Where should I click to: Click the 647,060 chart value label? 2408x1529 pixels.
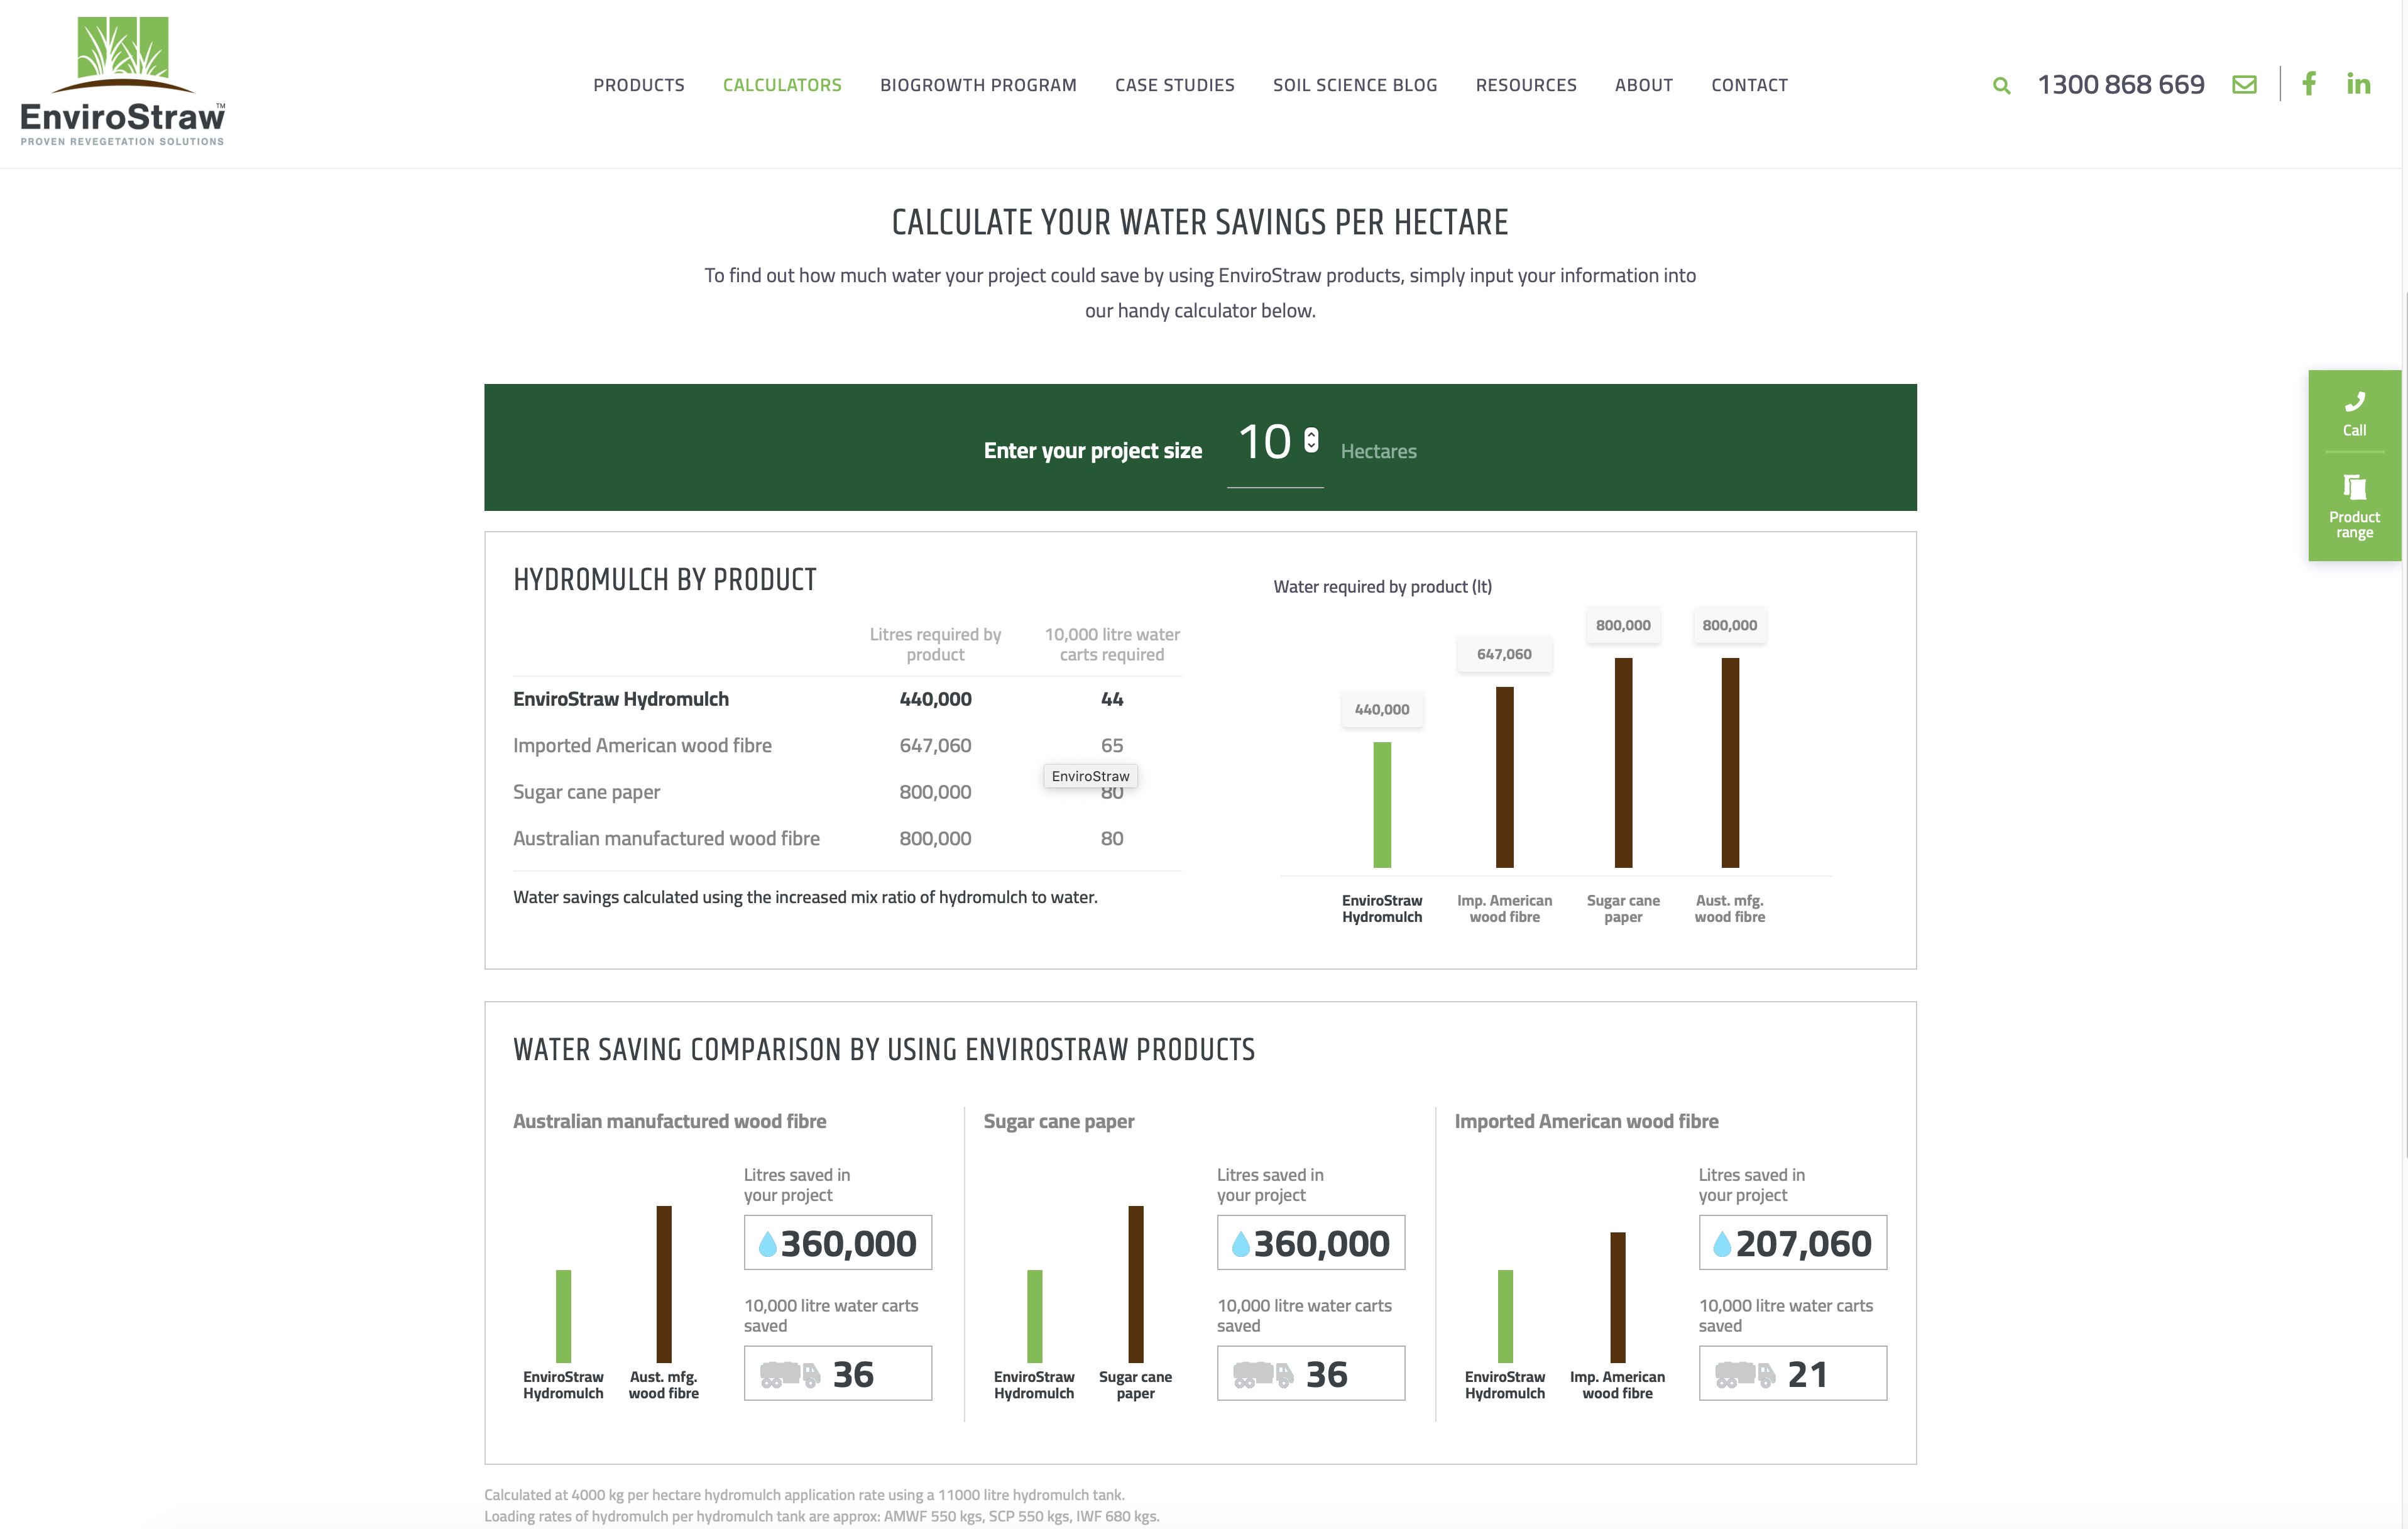coord(1504,654)
